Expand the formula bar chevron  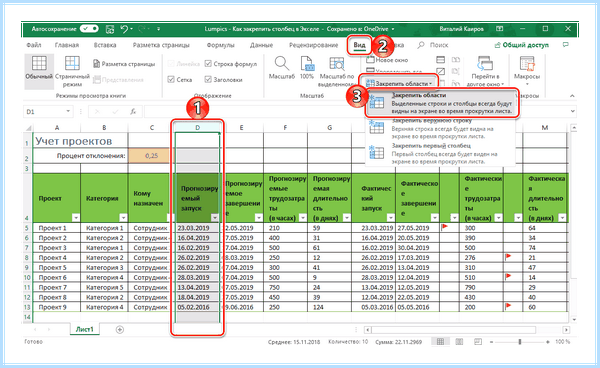[x=572, y=112]
